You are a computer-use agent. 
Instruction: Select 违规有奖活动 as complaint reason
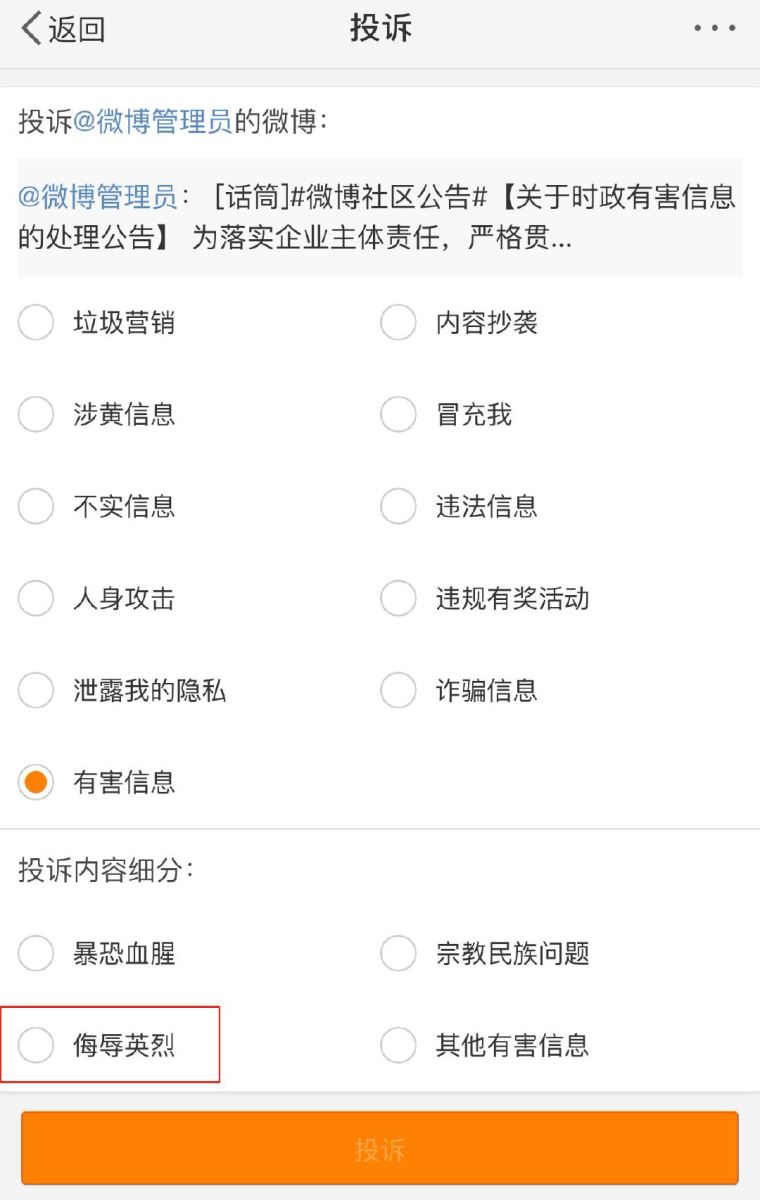click(x=398, y=598)
